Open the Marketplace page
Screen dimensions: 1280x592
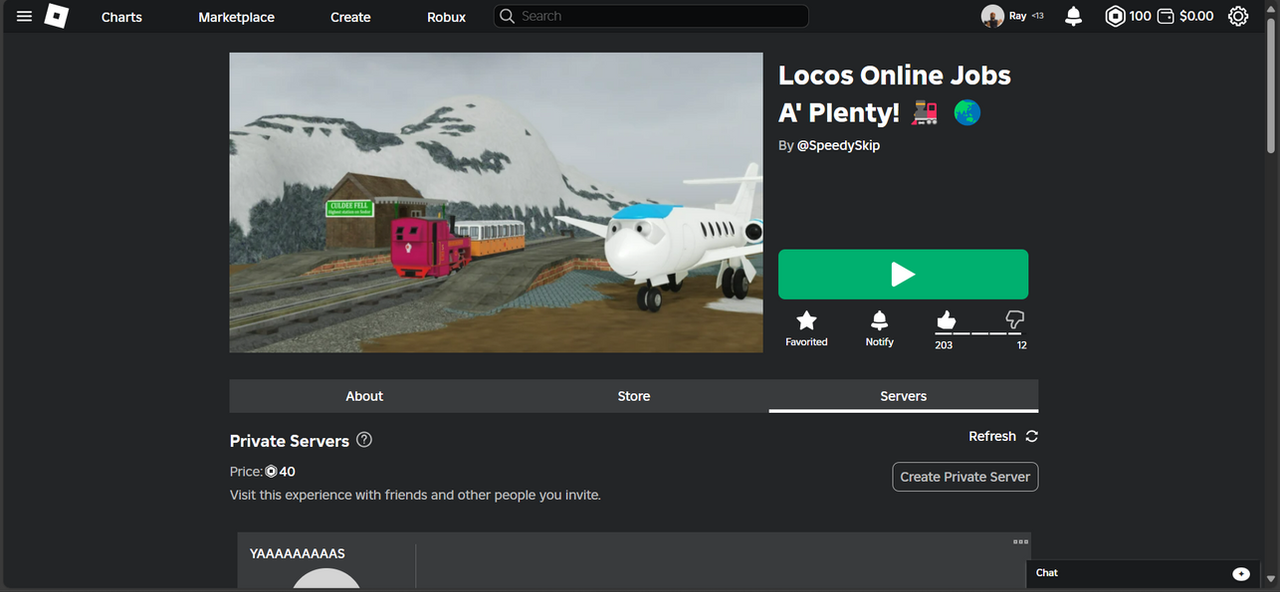236,17
